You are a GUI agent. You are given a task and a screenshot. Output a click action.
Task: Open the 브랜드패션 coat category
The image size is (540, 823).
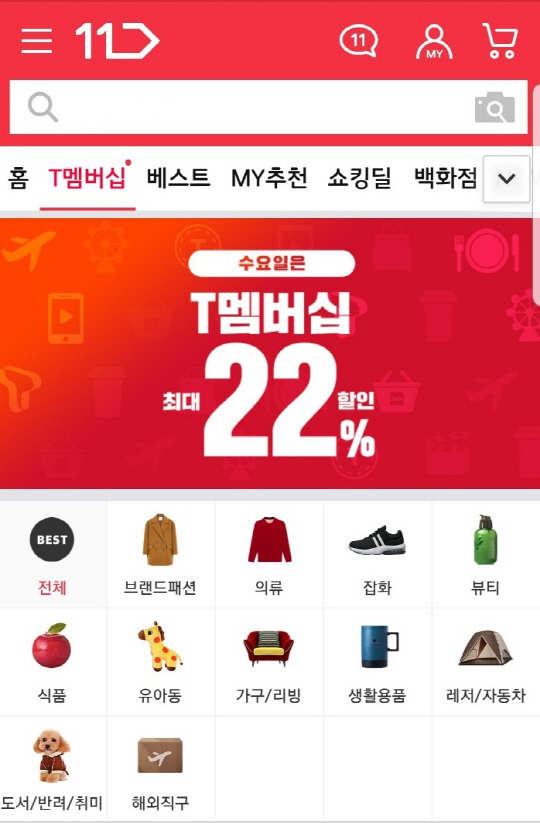coord(161,554)
